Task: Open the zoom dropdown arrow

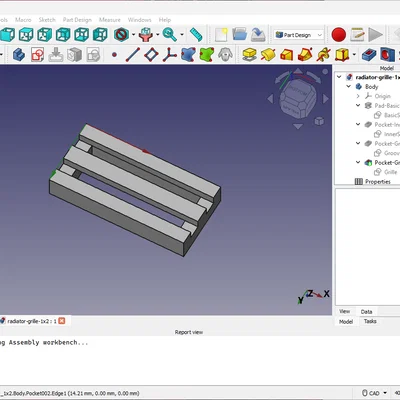Action: pyautogui.click(x=182, y=35)
